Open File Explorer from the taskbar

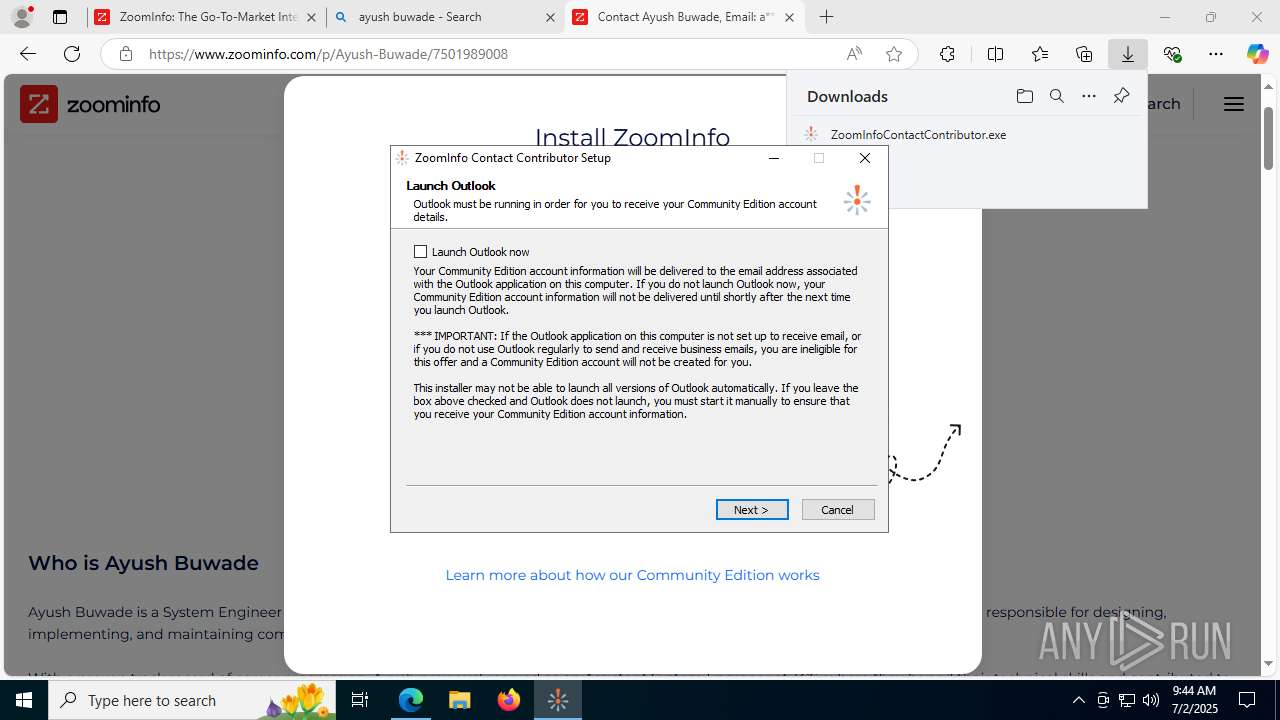coord(460,700)
